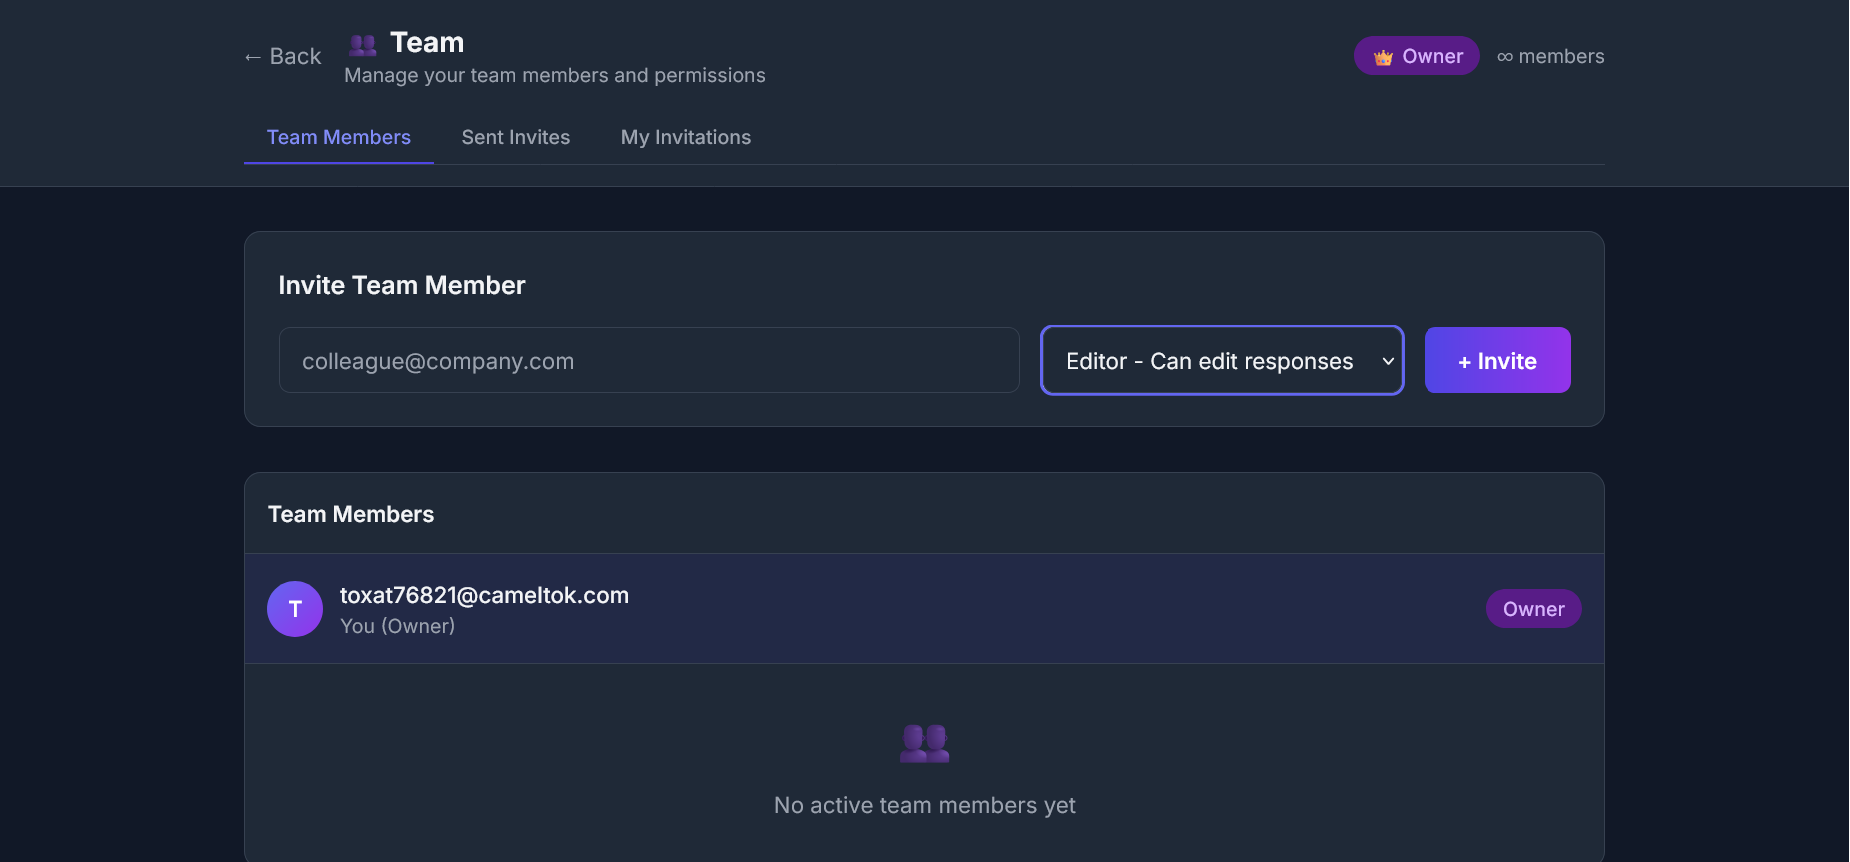Screen dimensions: 1850x862
Task: Focus the colleague email input field
Action: (648, 361)
